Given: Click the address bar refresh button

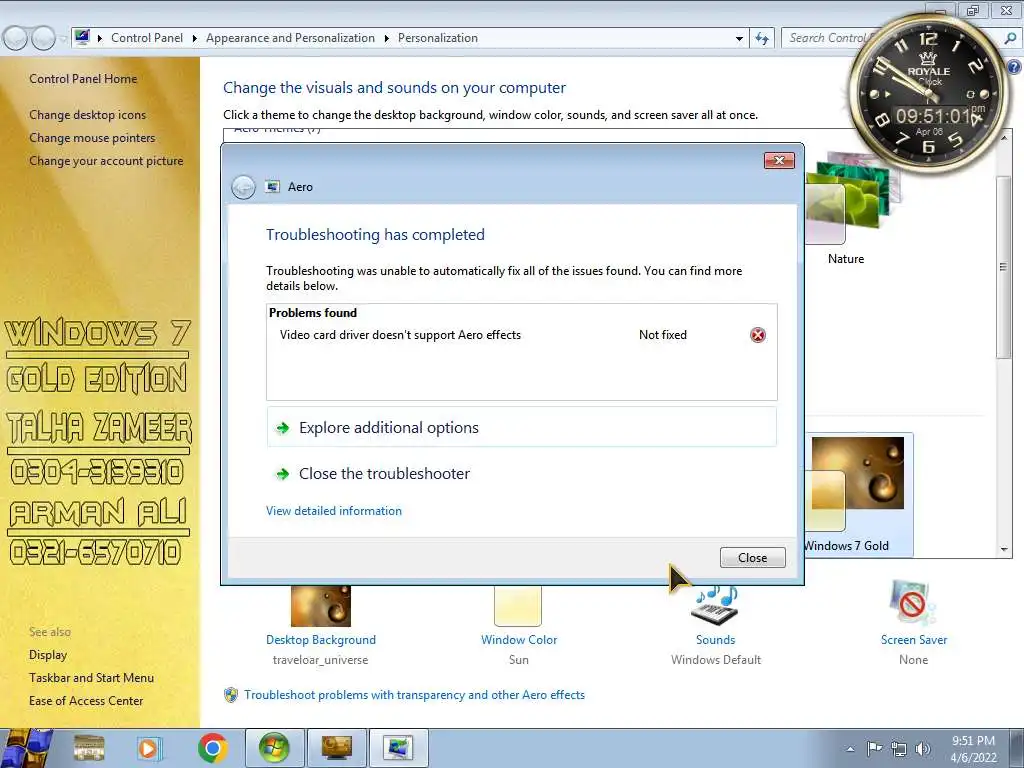Looking at the screenshot, I should pos(761,39).
